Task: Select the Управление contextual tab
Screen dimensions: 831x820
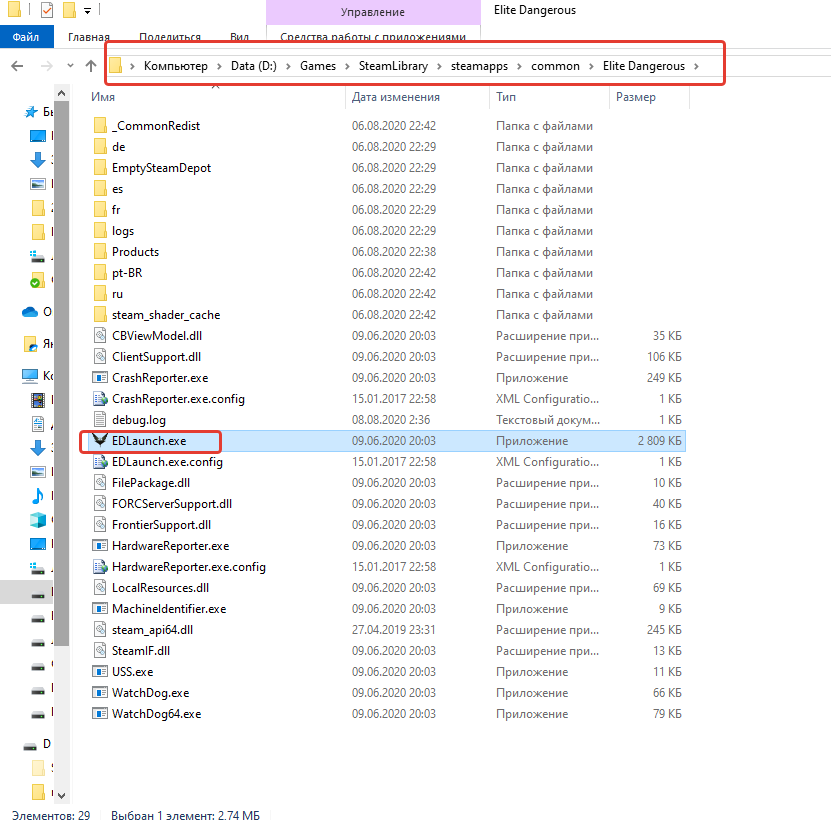Action: 373,12
